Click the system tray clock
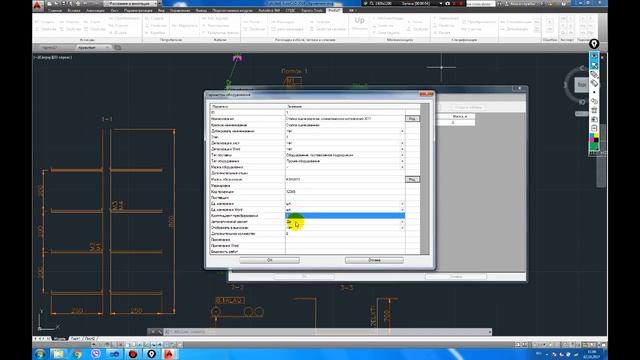The image size is (640, 360). click(592, 354)
